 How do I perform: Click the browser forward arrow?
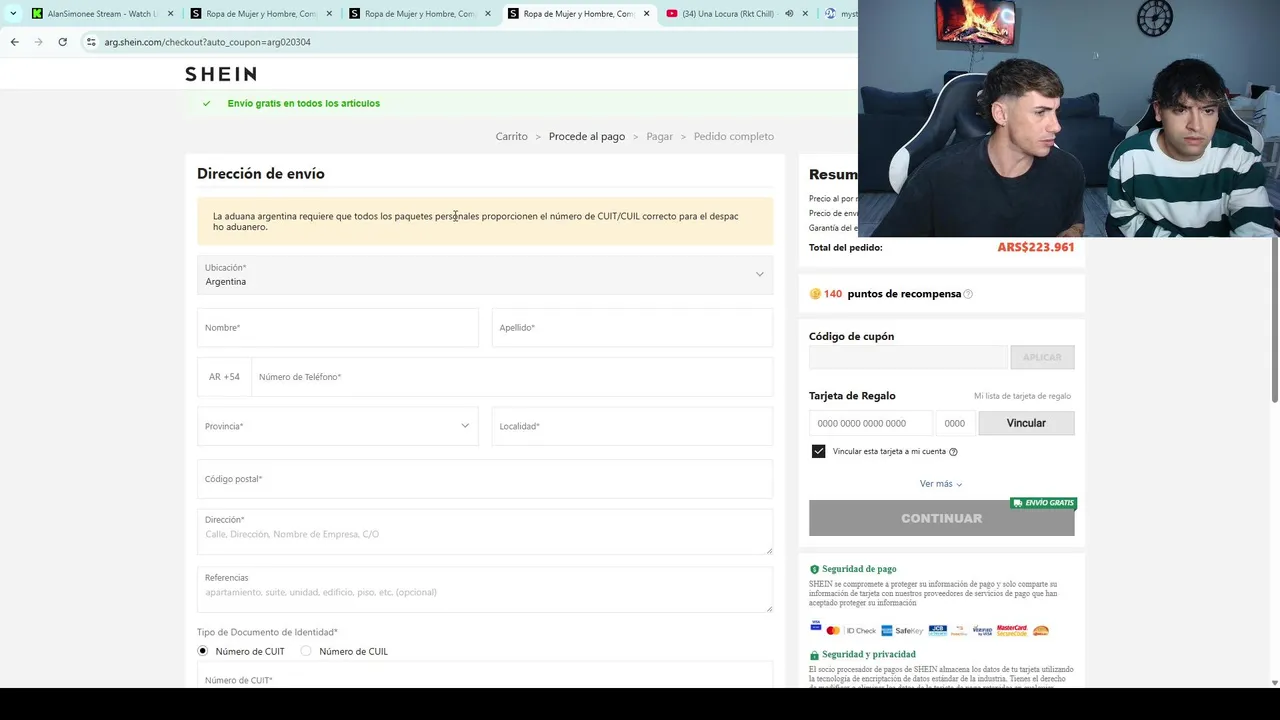pyautogui.click(x=38, y=42)
